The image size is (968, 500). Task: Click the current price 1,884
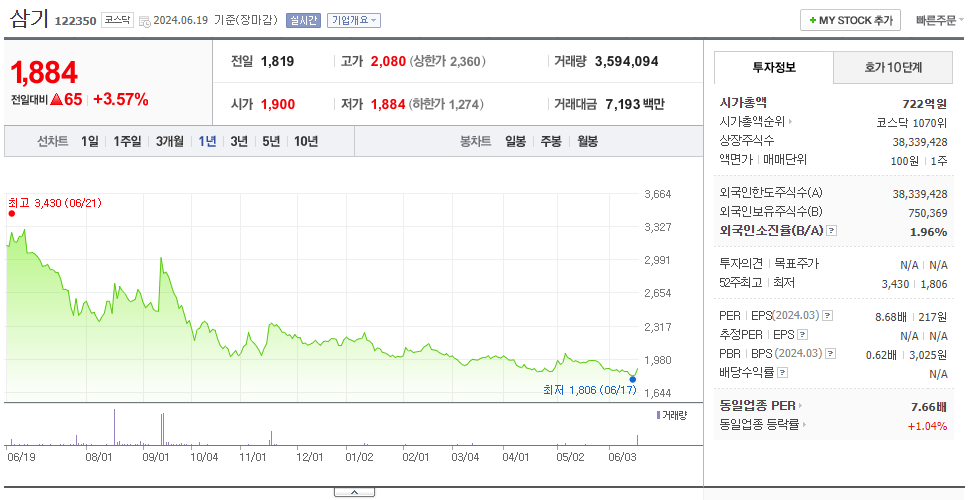[x=44, y=73]
